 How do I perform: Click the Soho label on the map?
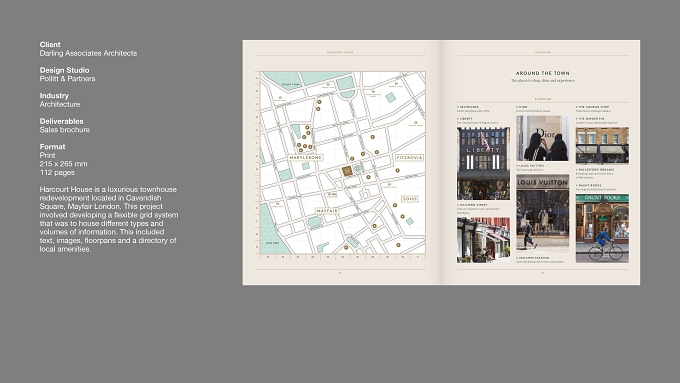[x=410, y=199]
